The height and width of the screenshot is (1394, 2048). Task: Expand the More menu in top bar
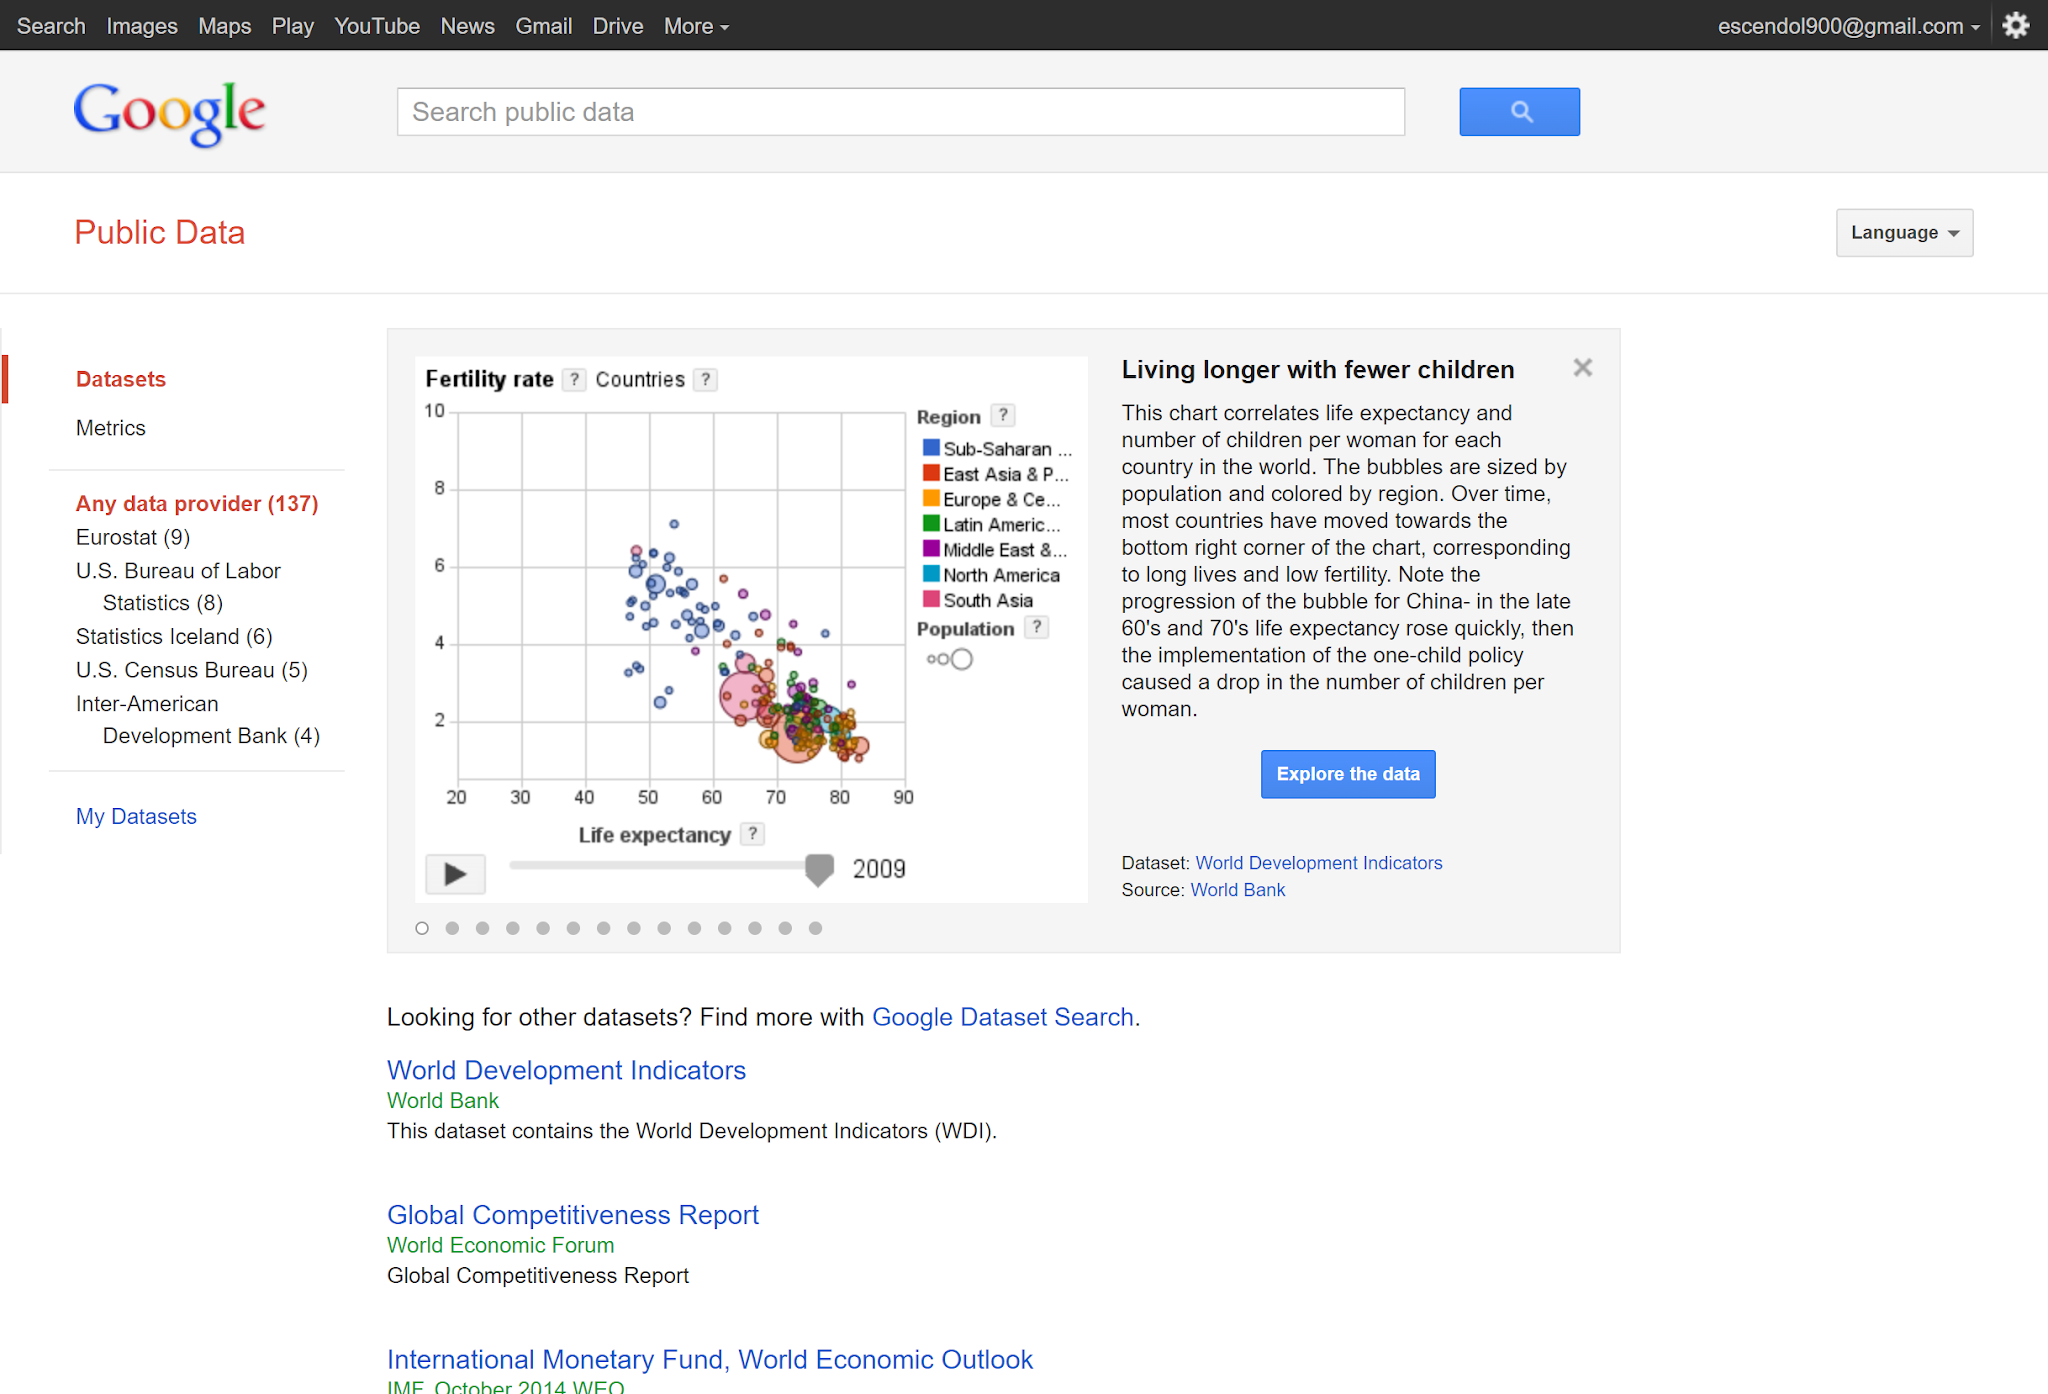696,26
